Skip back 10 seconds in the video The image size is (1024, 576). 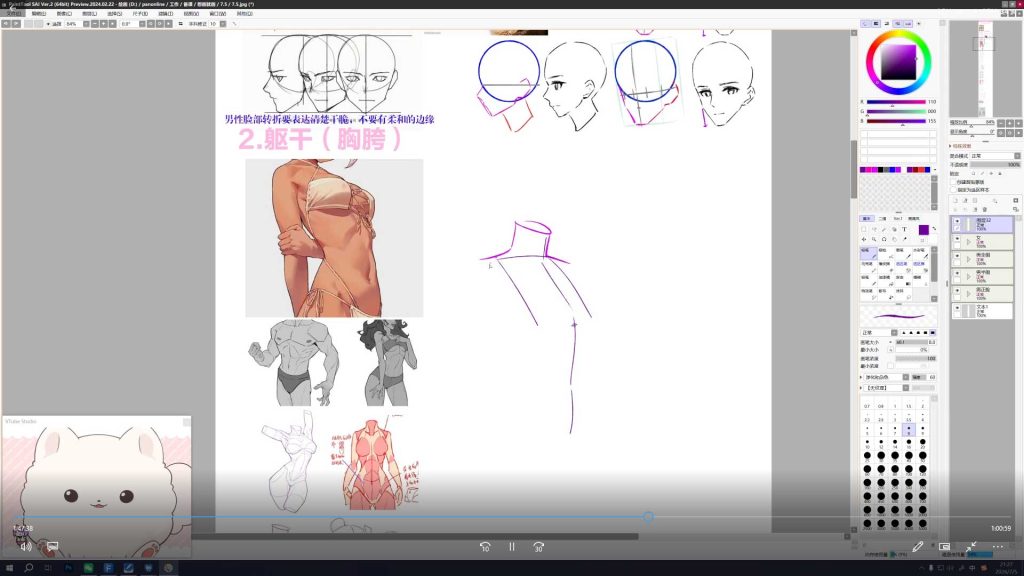coord(485,547)
